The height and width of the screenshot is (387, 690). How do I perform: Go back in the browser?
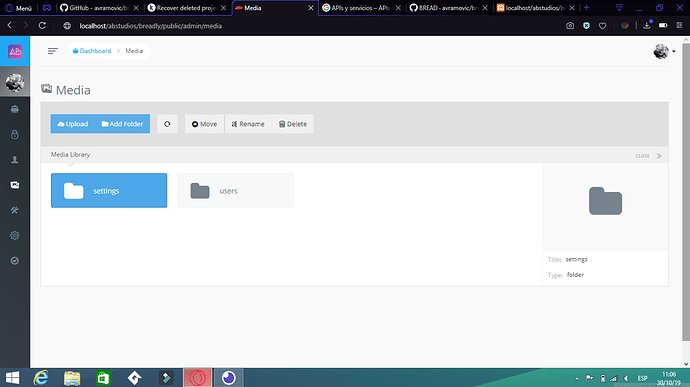pyautogui.click(x=10, y=26)
